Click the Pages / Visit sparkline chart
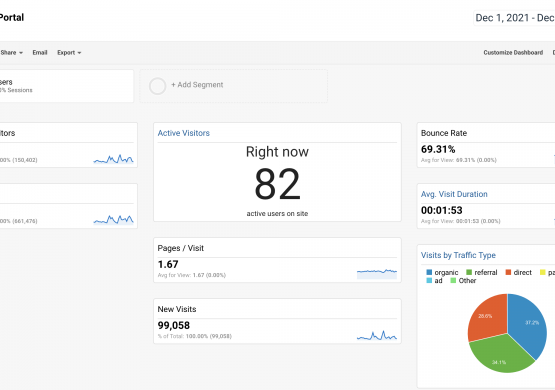This screenshot has width=555, height=390. coord(377,274)
